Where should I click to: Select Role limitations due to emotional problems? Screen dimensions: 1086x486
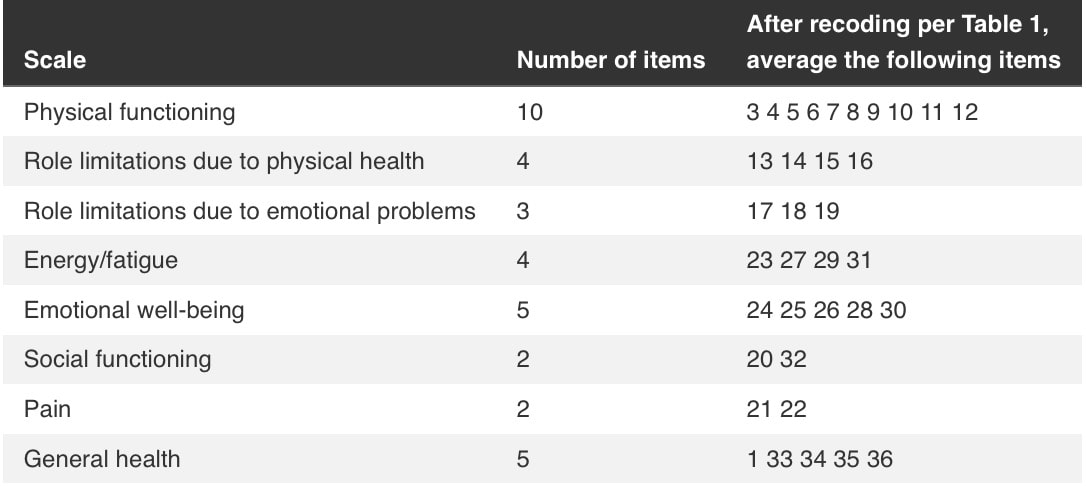point(249,210)
